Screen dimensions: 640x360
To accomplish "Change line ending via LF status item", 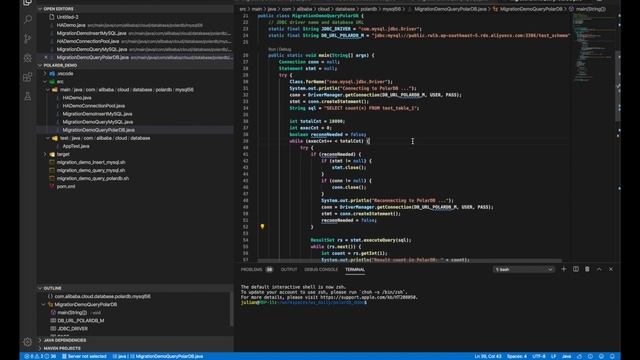I will [x=553, y=356].
